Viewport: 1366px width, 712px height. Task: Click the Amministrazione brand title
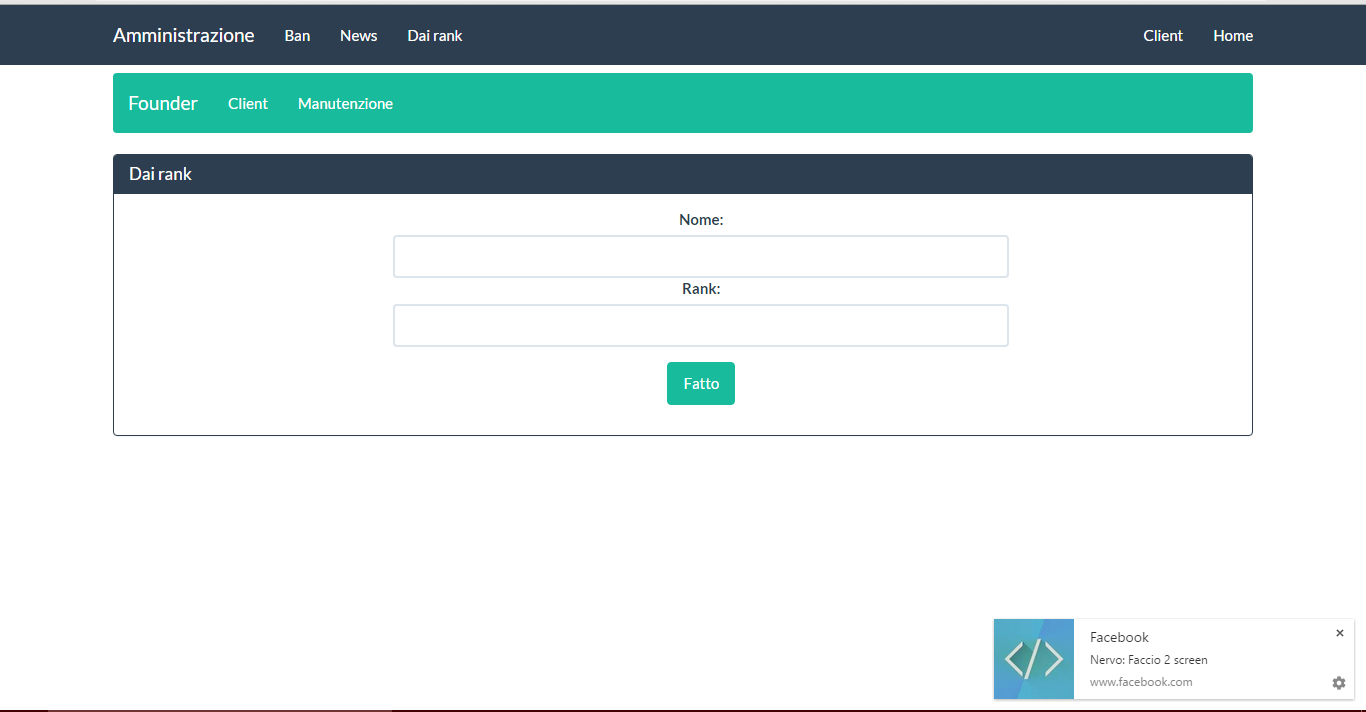coord(184,35)
